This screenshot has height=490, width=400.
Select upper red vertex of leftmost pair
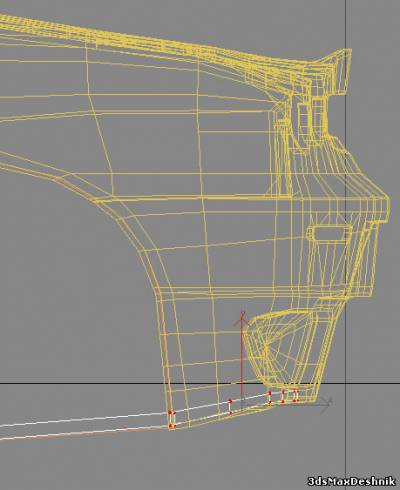tap(171, 413)
